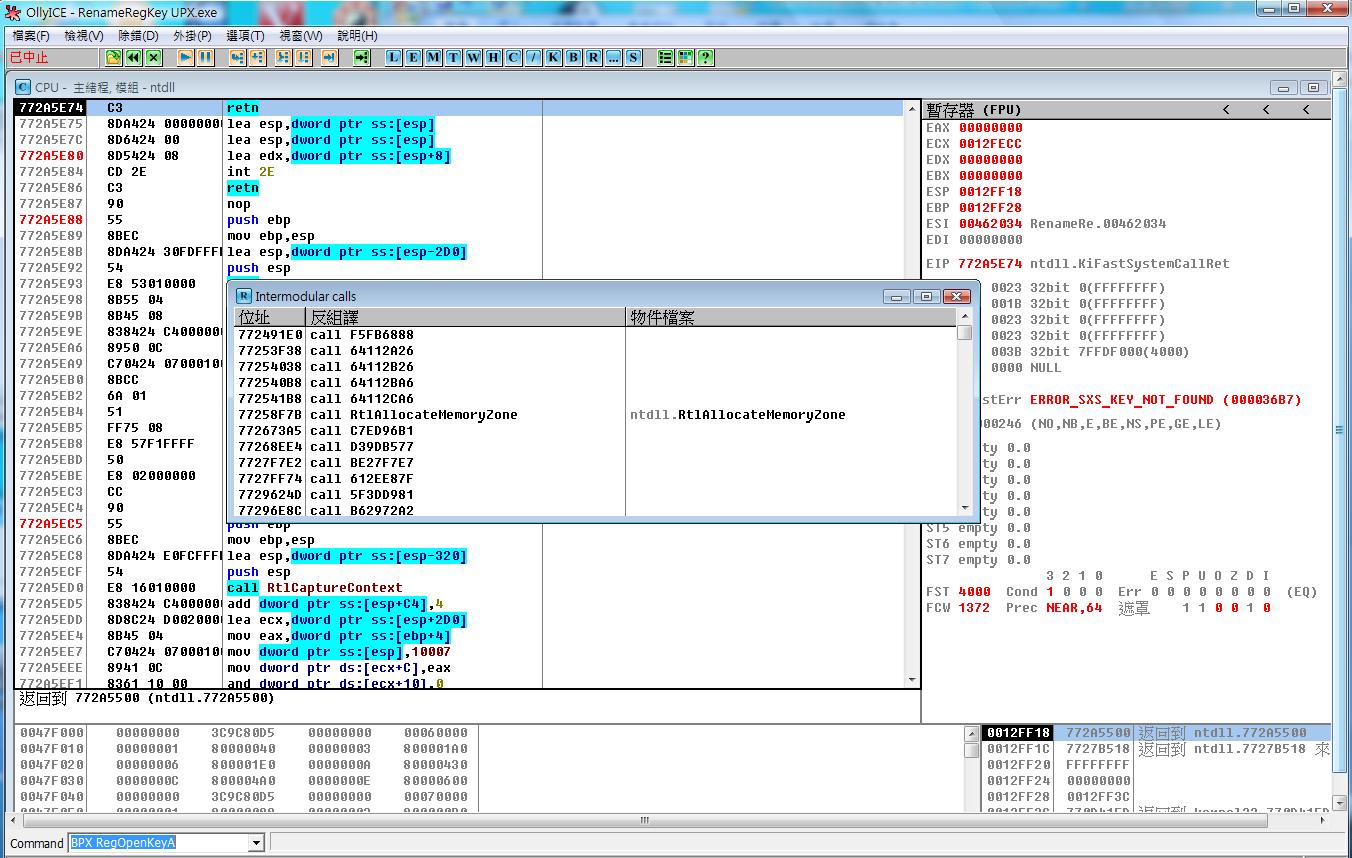Screen dimensions: 1352x858
Task: Show References with the R icon
Action: 594,58
